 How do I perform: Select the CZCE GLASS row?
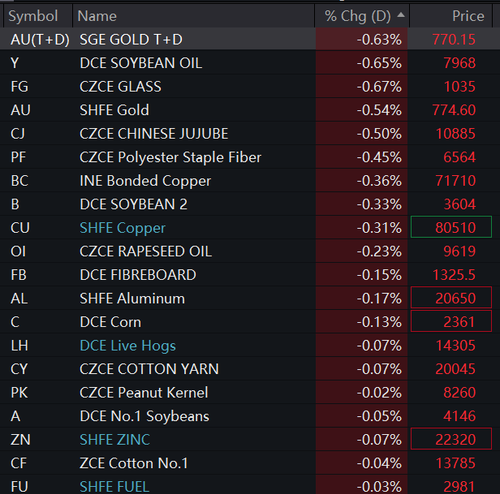pos(250,87)
